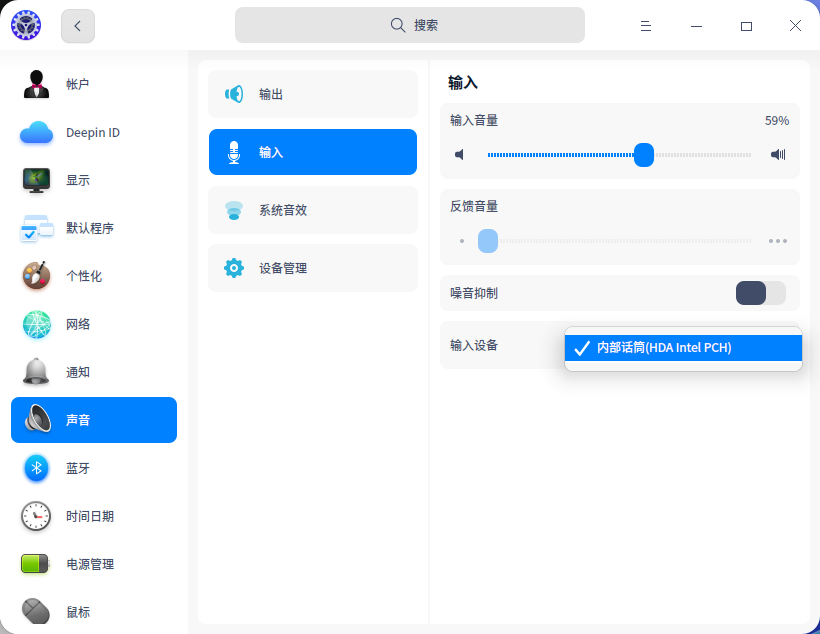This screenshot has height=634, width=820.
Task: Open 显示 display settings from sidebar
Action: pyautogui.click(x=93, y=180)
